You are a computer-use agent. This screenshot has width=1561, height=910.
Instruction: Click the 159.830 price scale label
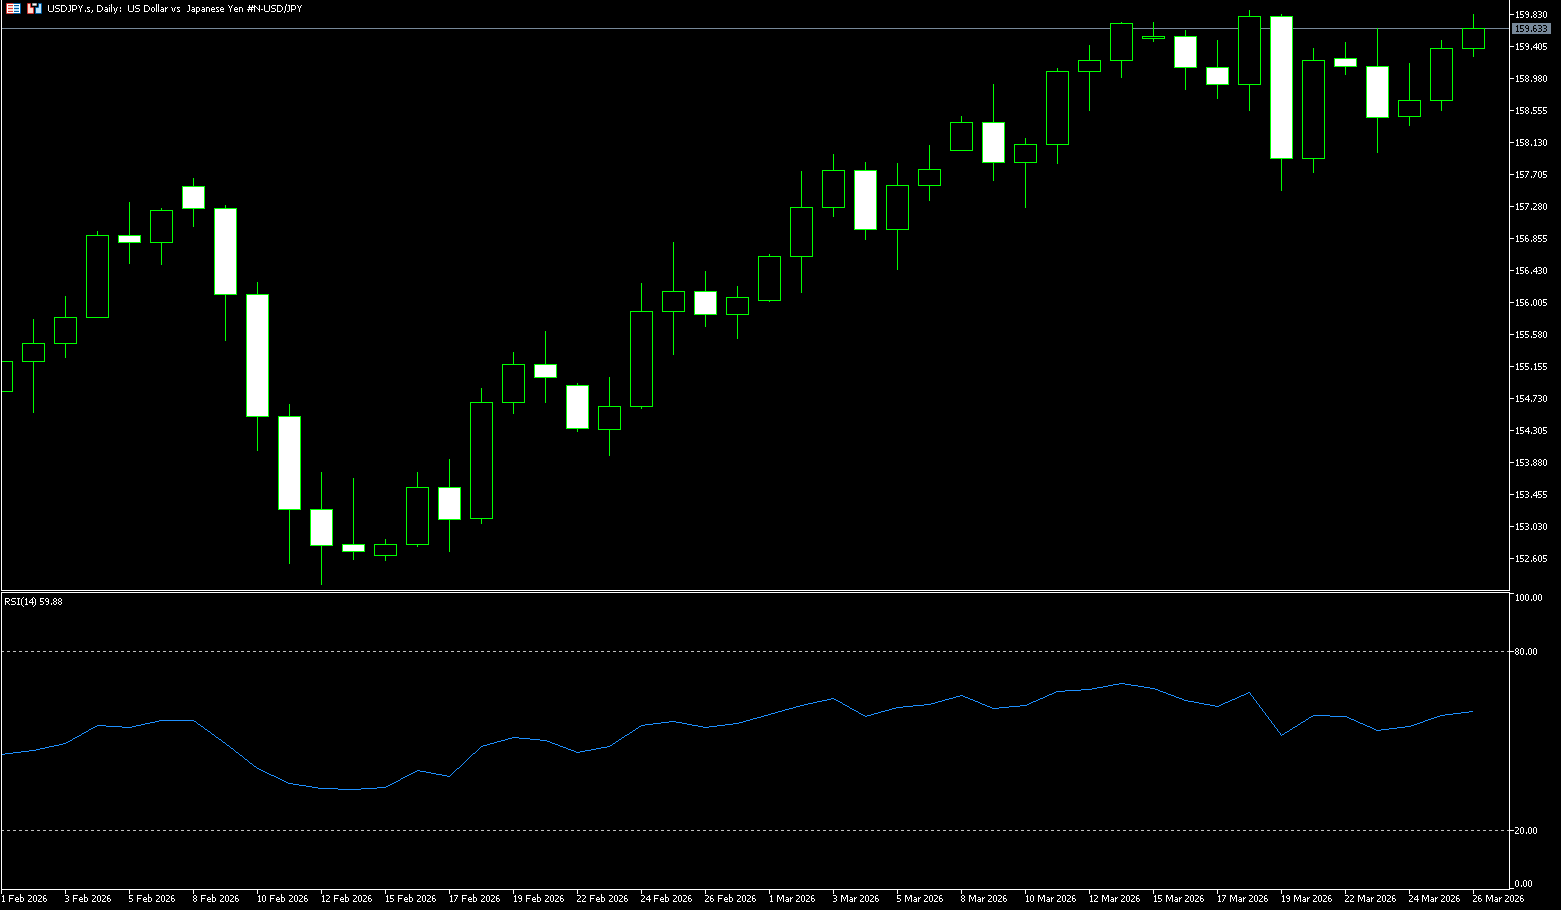[x=1531, y=15]
